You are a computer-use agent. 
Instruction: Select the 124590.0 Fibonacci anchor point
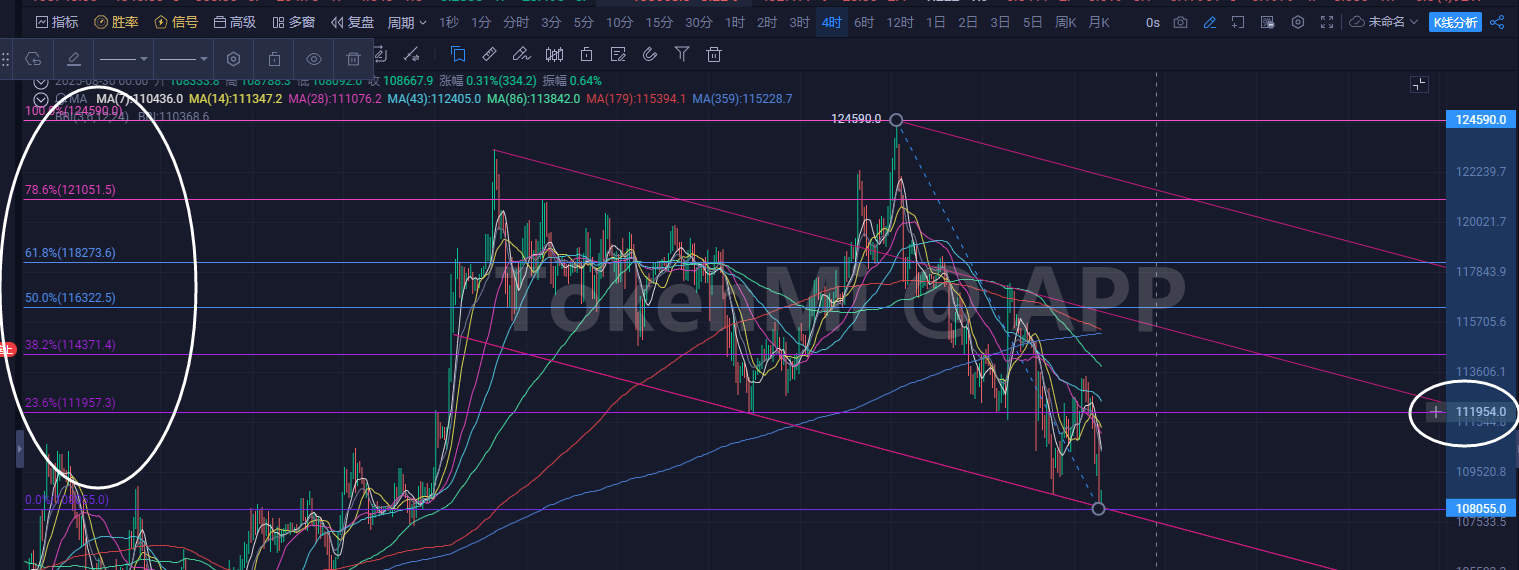pyautogui.click(x=896, y=120)
